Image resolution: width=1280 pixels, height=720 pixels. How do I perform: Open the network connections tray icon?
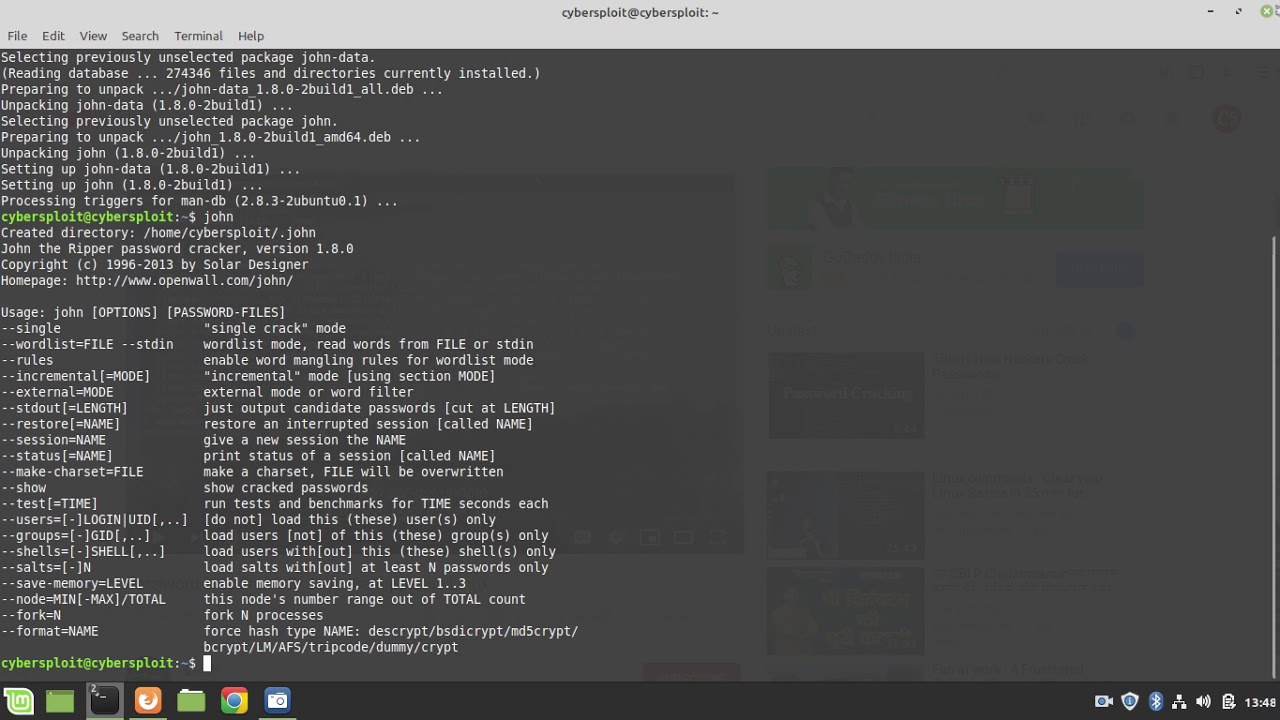(1179, 702)
